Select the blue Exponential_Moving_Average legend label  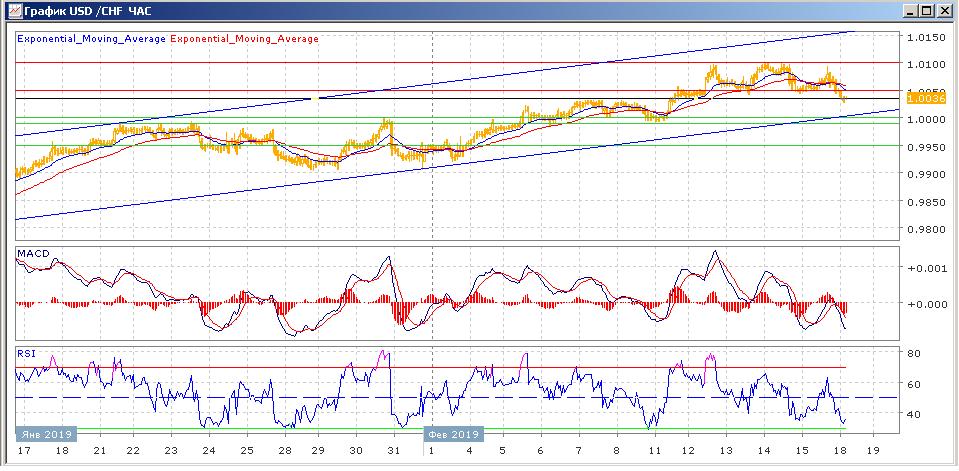click(x=92, y=39)
